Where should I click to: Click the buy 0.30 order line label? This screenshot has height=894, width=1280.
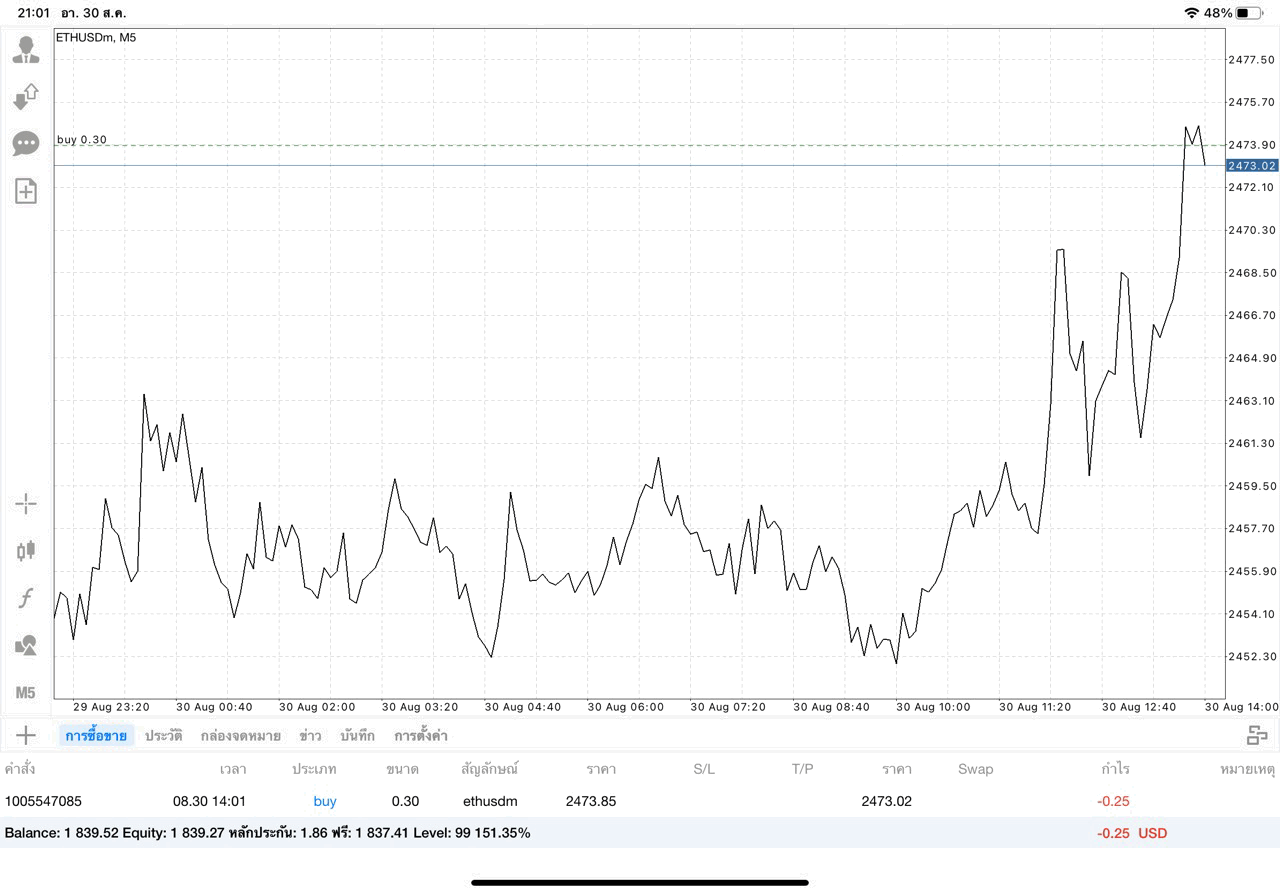pos(82,139)
